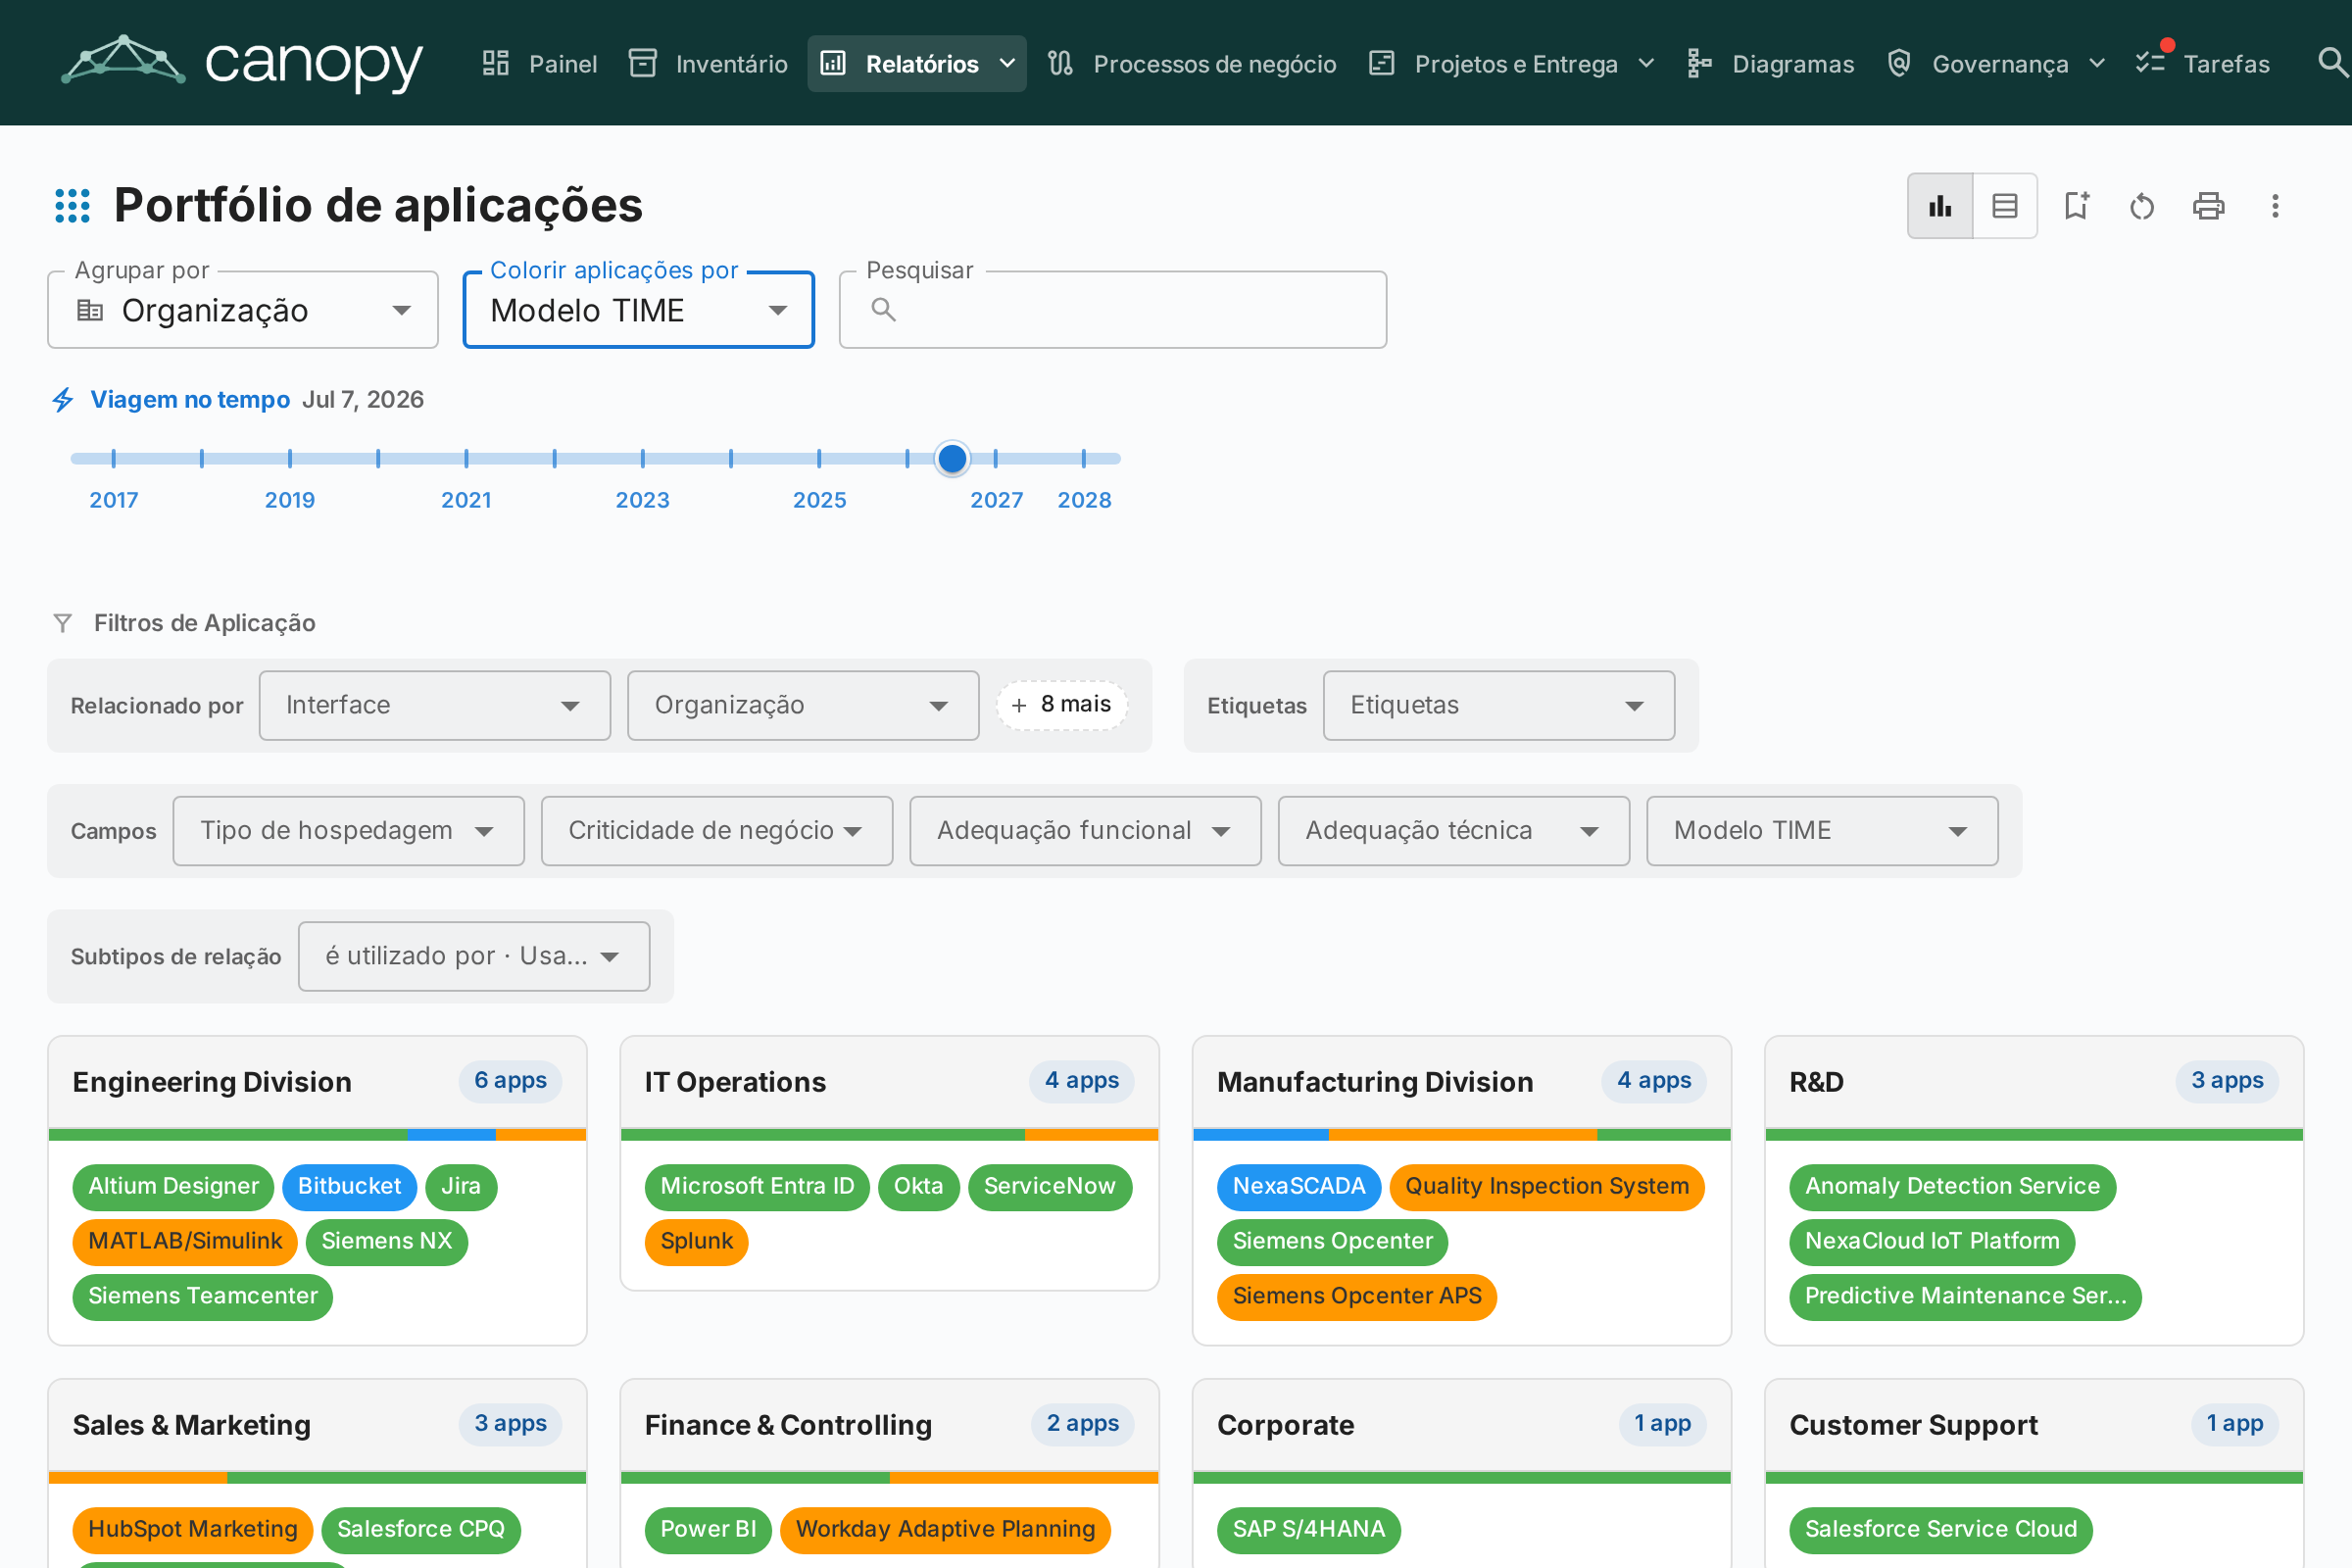
Task: Select the Quality Inspection System app chip
Action: tap(1547, 1187)
